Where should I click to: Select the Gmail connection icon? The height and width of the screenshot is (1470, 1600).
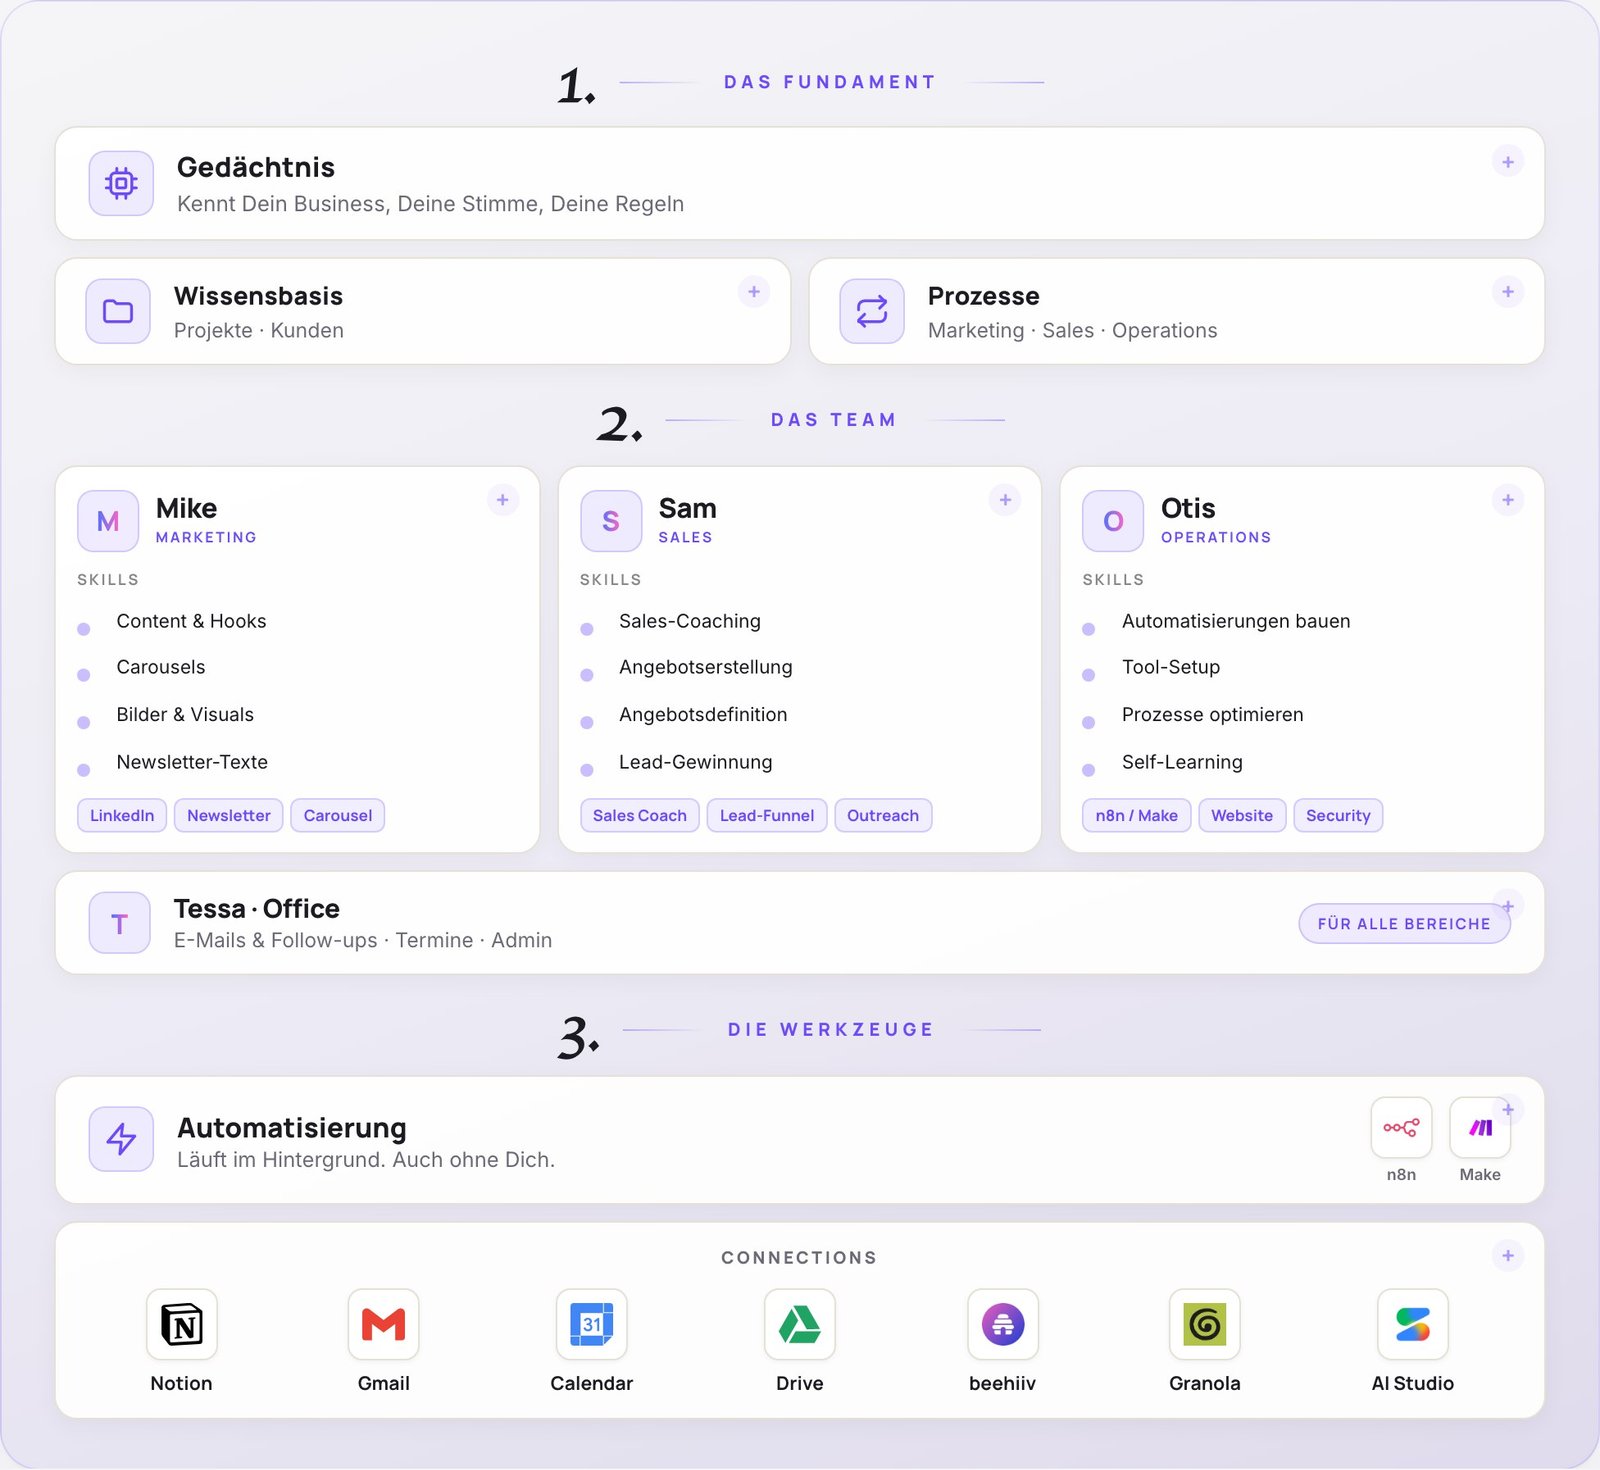384,1324
